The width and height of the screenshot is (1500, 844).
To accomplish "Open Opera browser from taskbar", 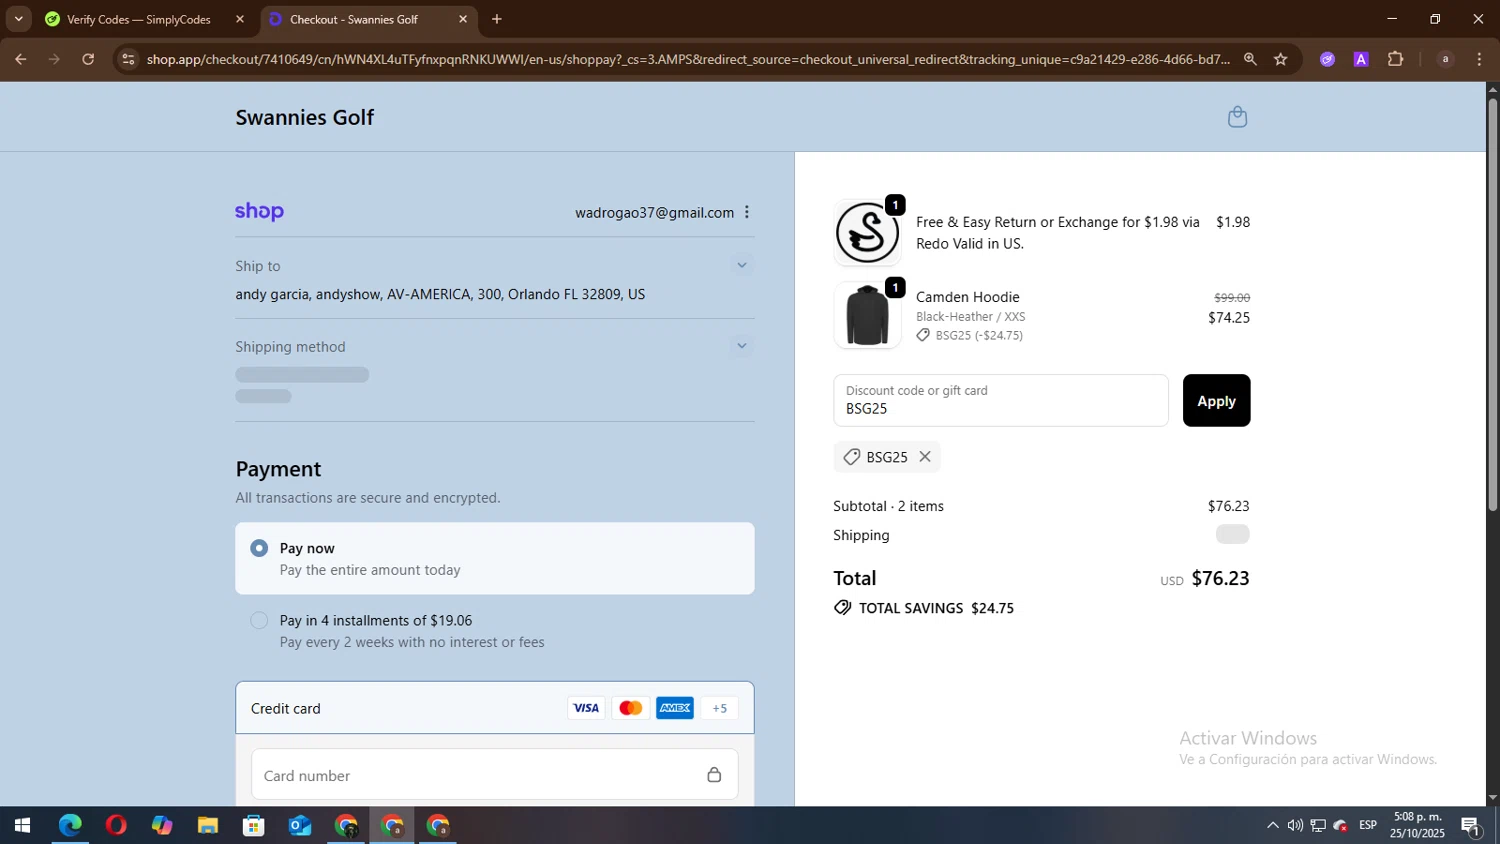I will pos(116,826).
